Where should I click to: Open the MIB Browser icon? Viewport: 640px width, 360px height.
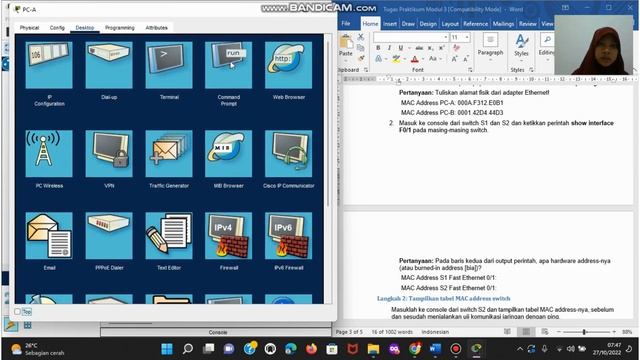pos(229,154)
